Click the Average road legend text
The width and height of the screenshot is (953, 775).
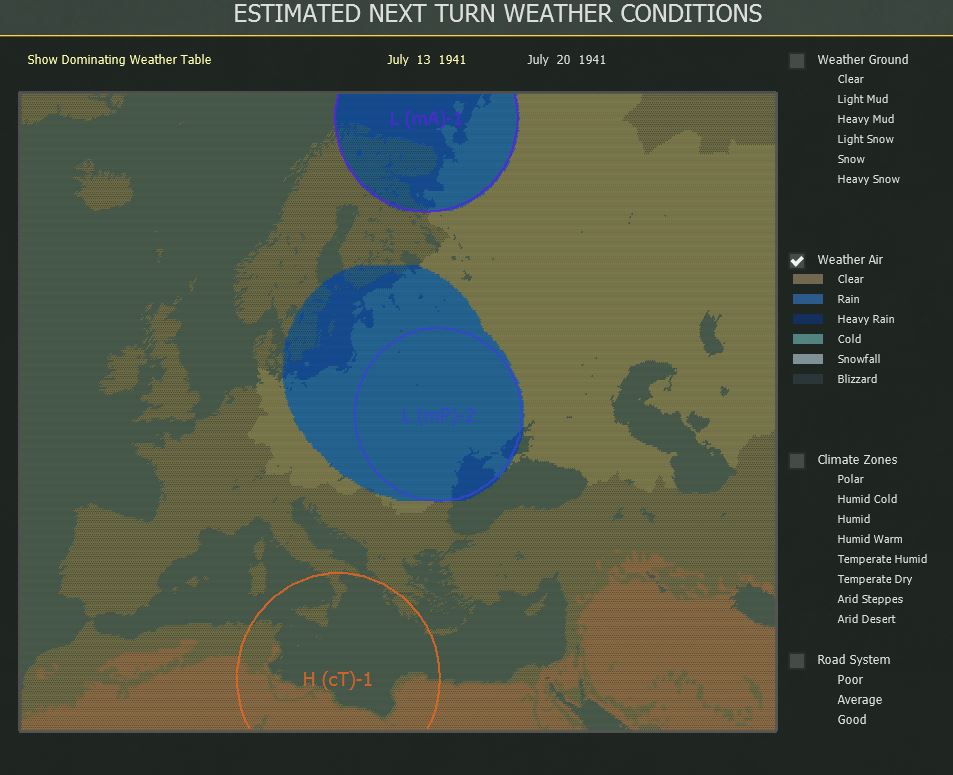pos(859,700)
